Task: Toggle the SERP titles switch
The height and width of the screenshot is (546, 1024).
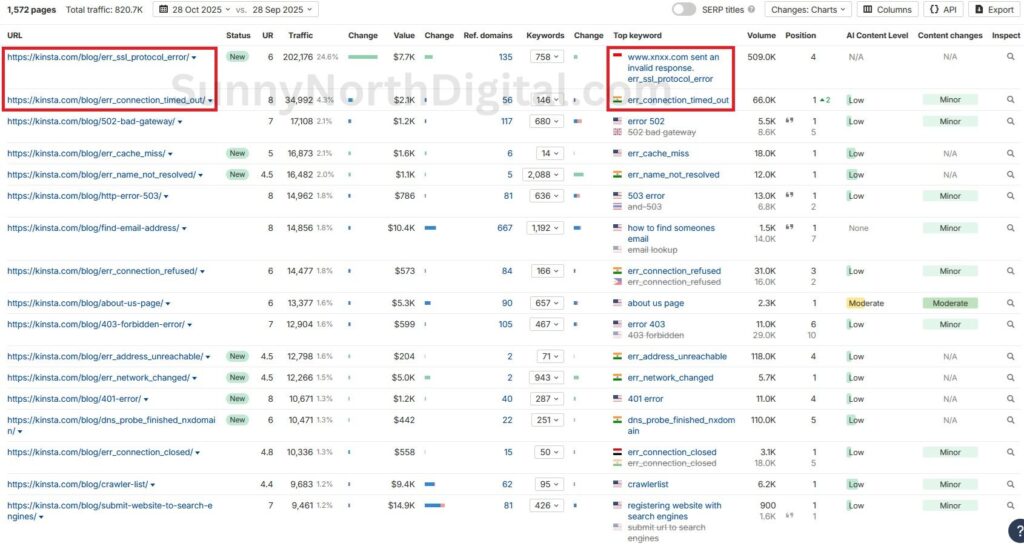Action: coord(684,10)
